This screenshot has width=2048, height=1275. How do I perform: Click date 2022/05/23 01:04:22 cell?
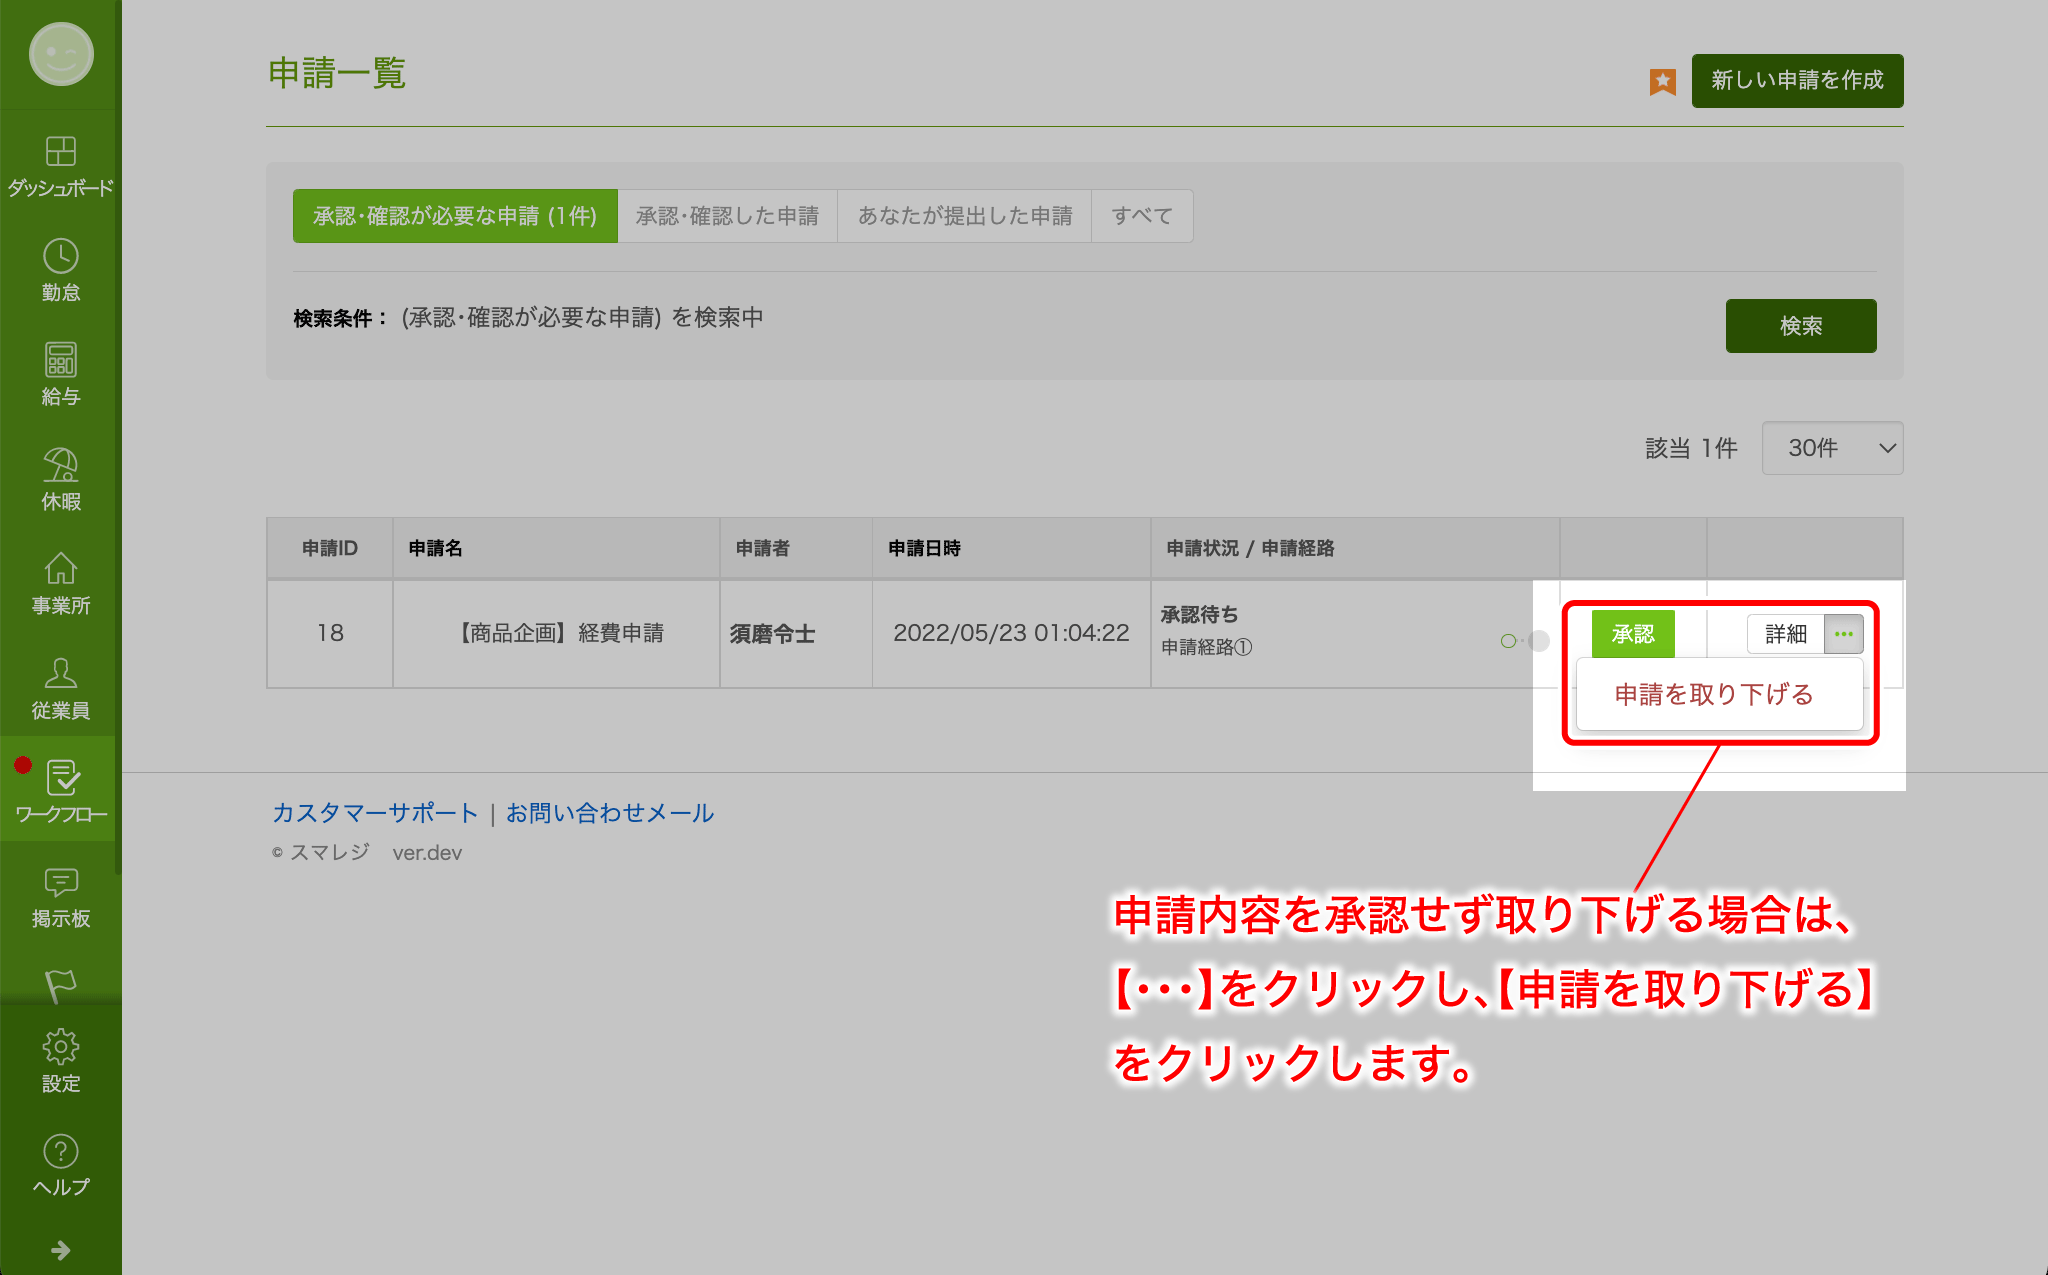[x=1011, y=633]
